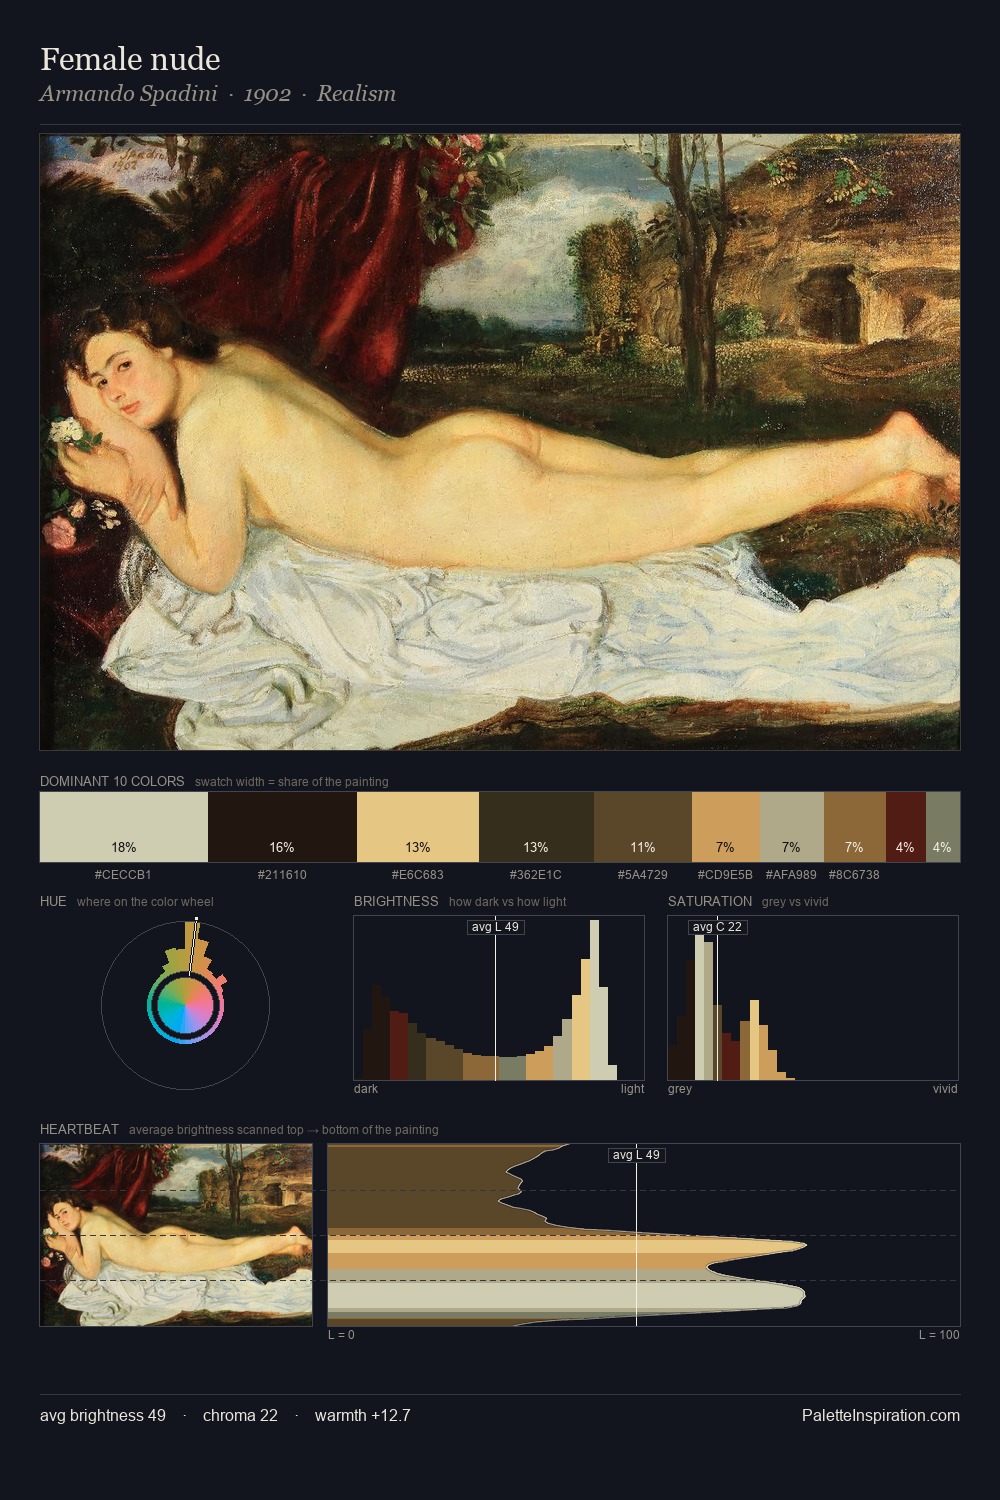Viewport: 1000px width, 1500px height.
Task: Click the DOMINANT 10 COLORS heading
Action: [x=112, y=781]
